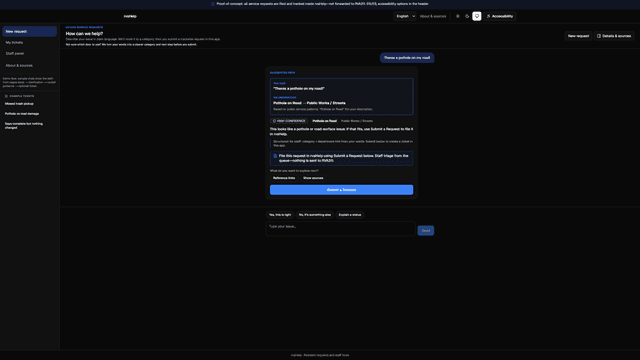Open the Accessibility options in the header

pos(500,16)
